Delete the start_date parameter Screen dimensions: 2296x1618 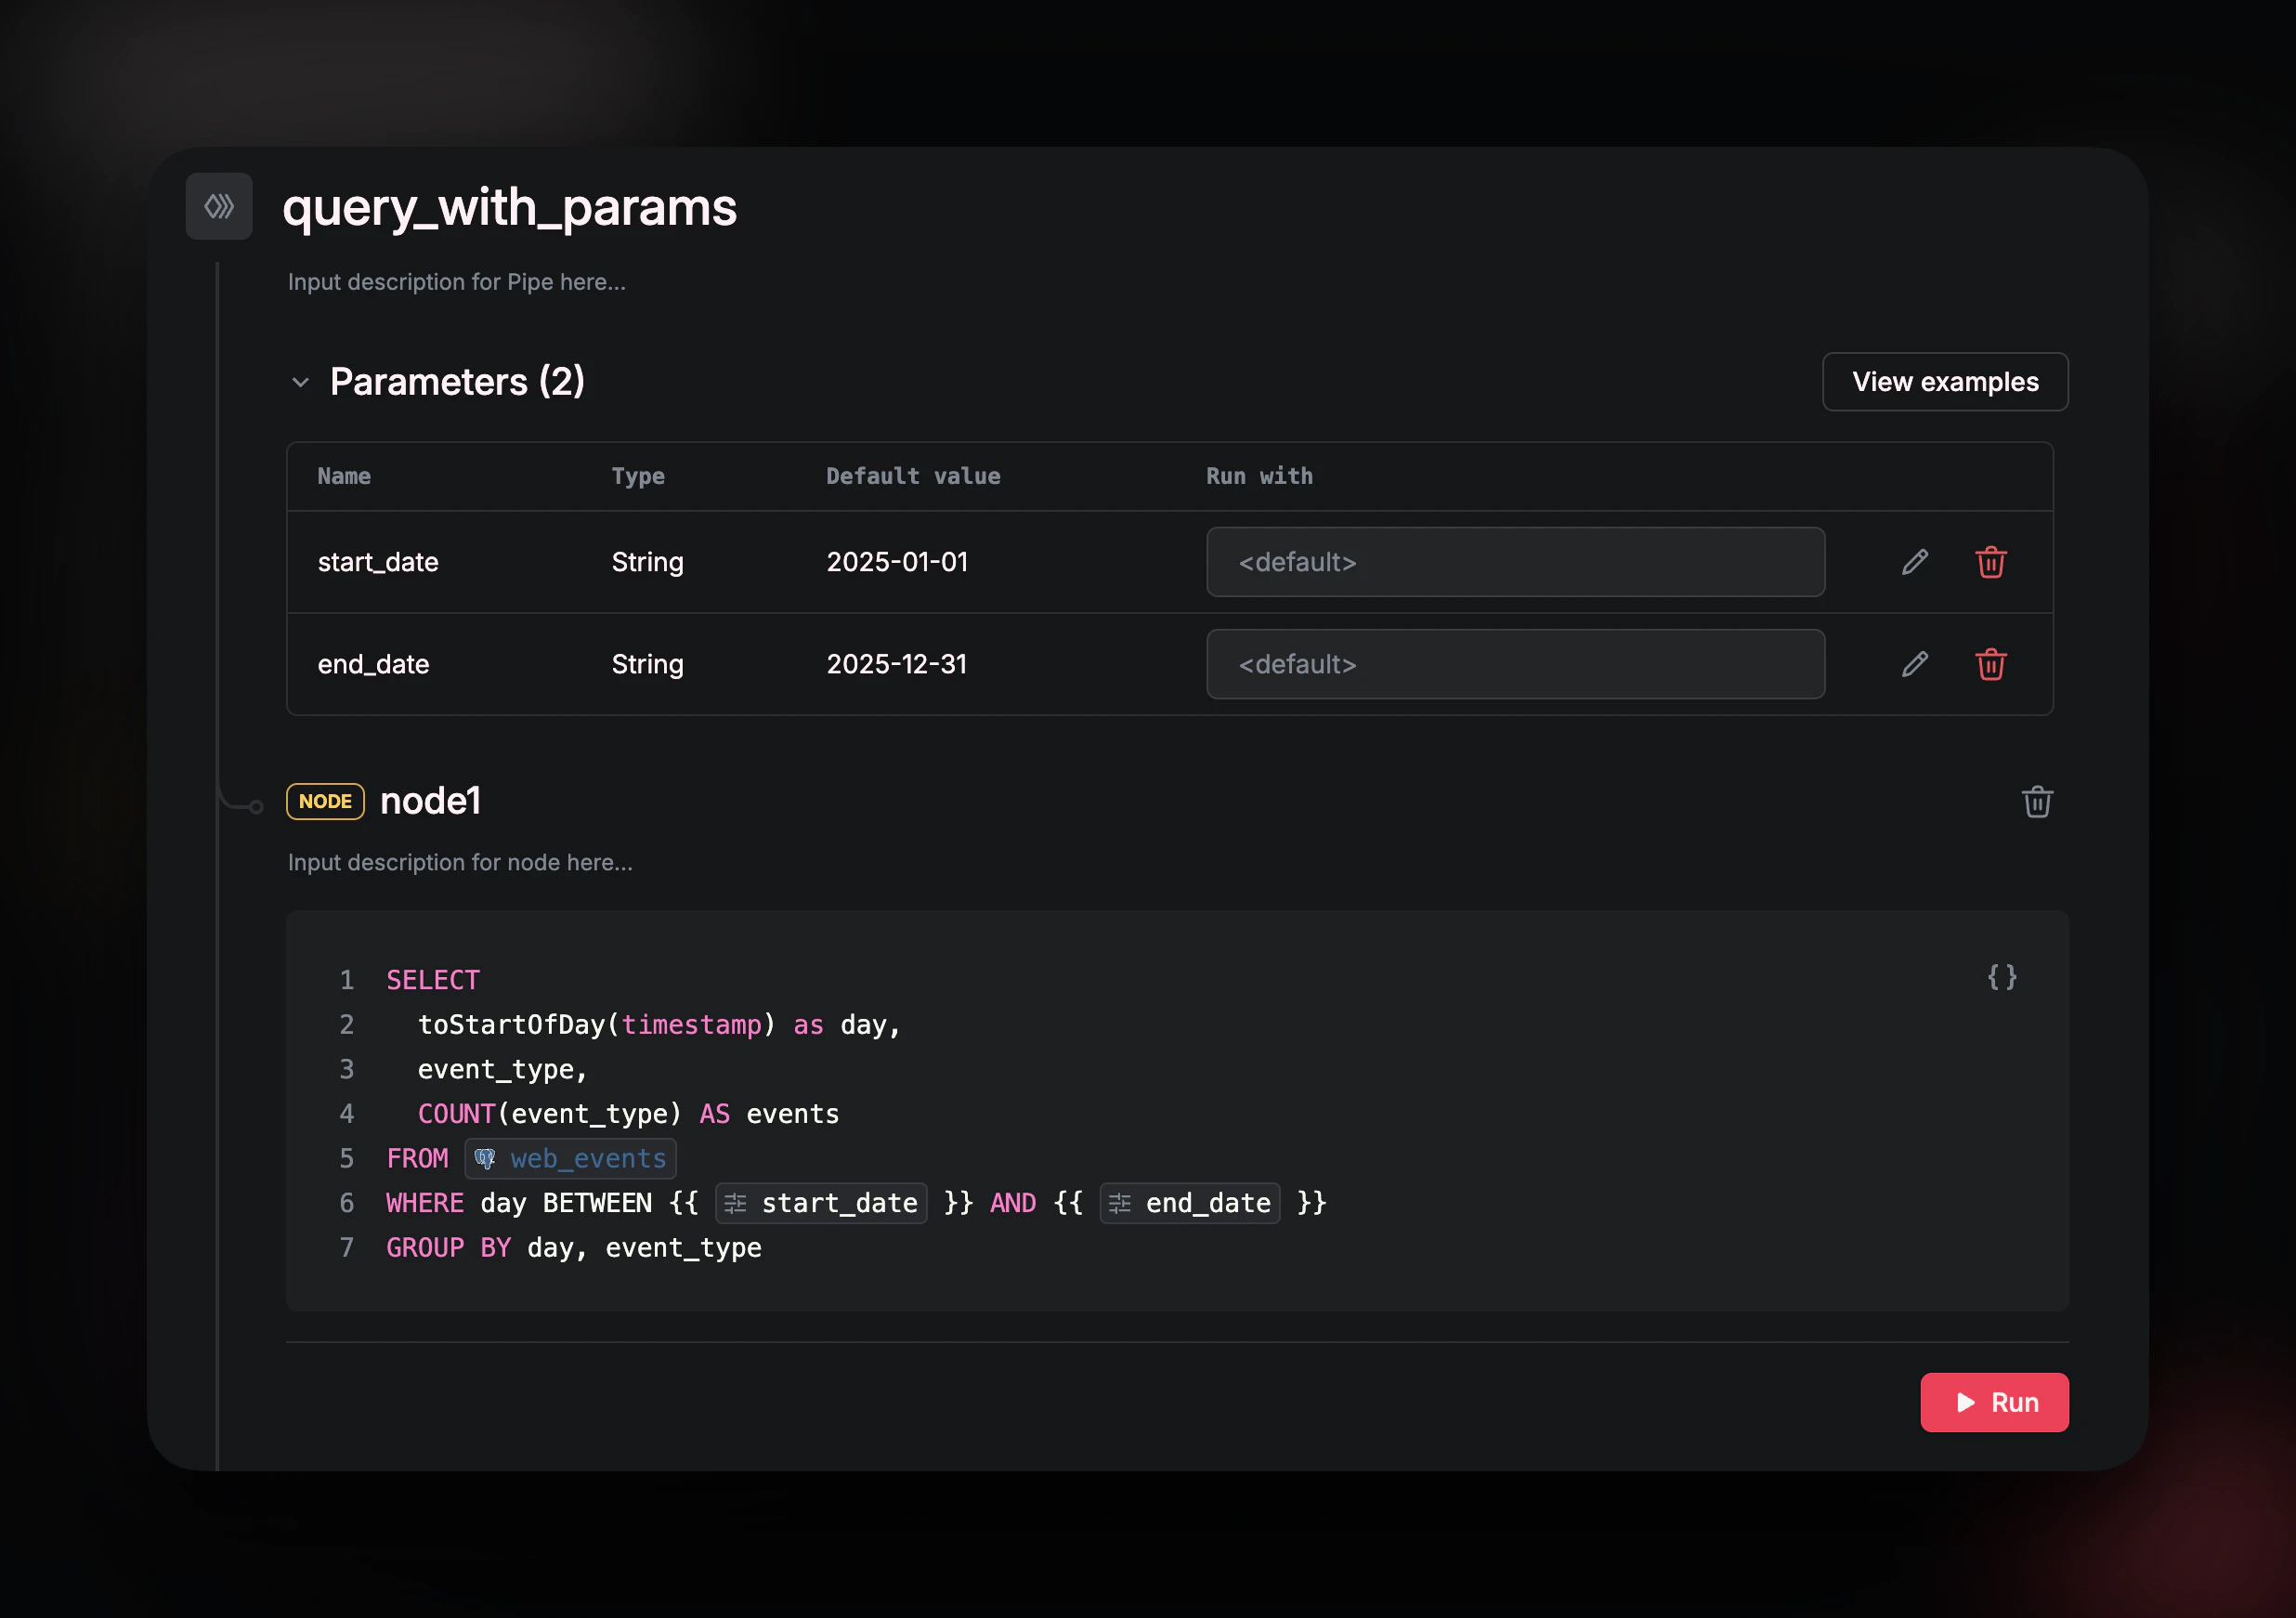(x=1990, y=562)
